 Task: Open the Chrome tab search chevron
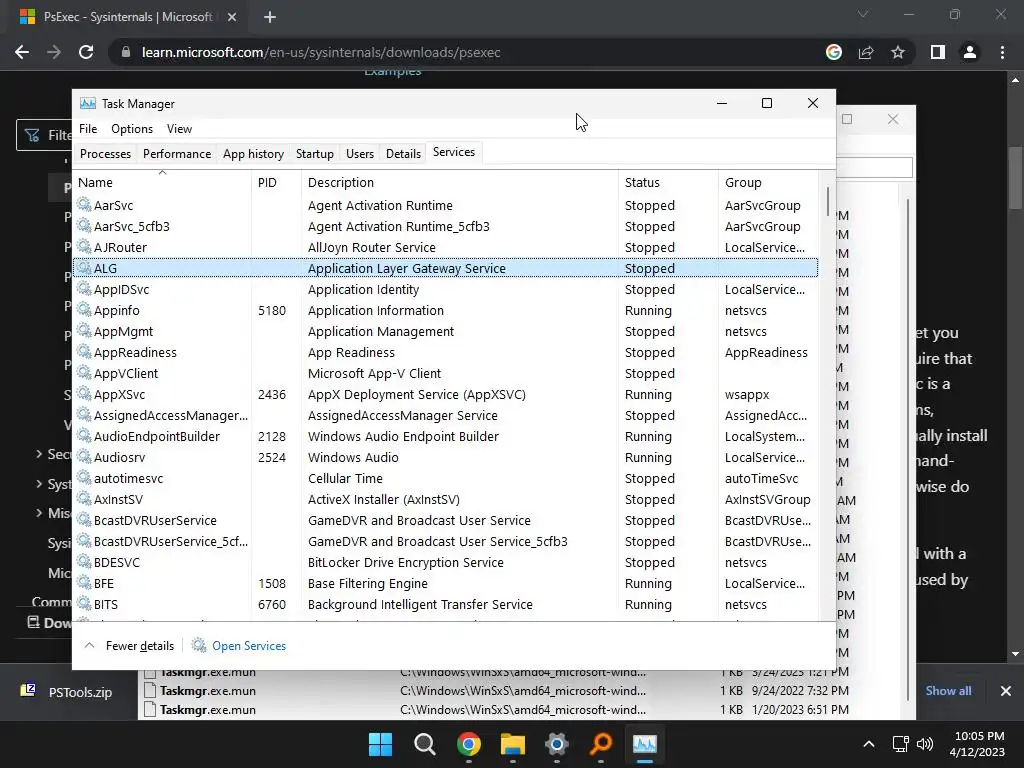click(x=863, y=14)
